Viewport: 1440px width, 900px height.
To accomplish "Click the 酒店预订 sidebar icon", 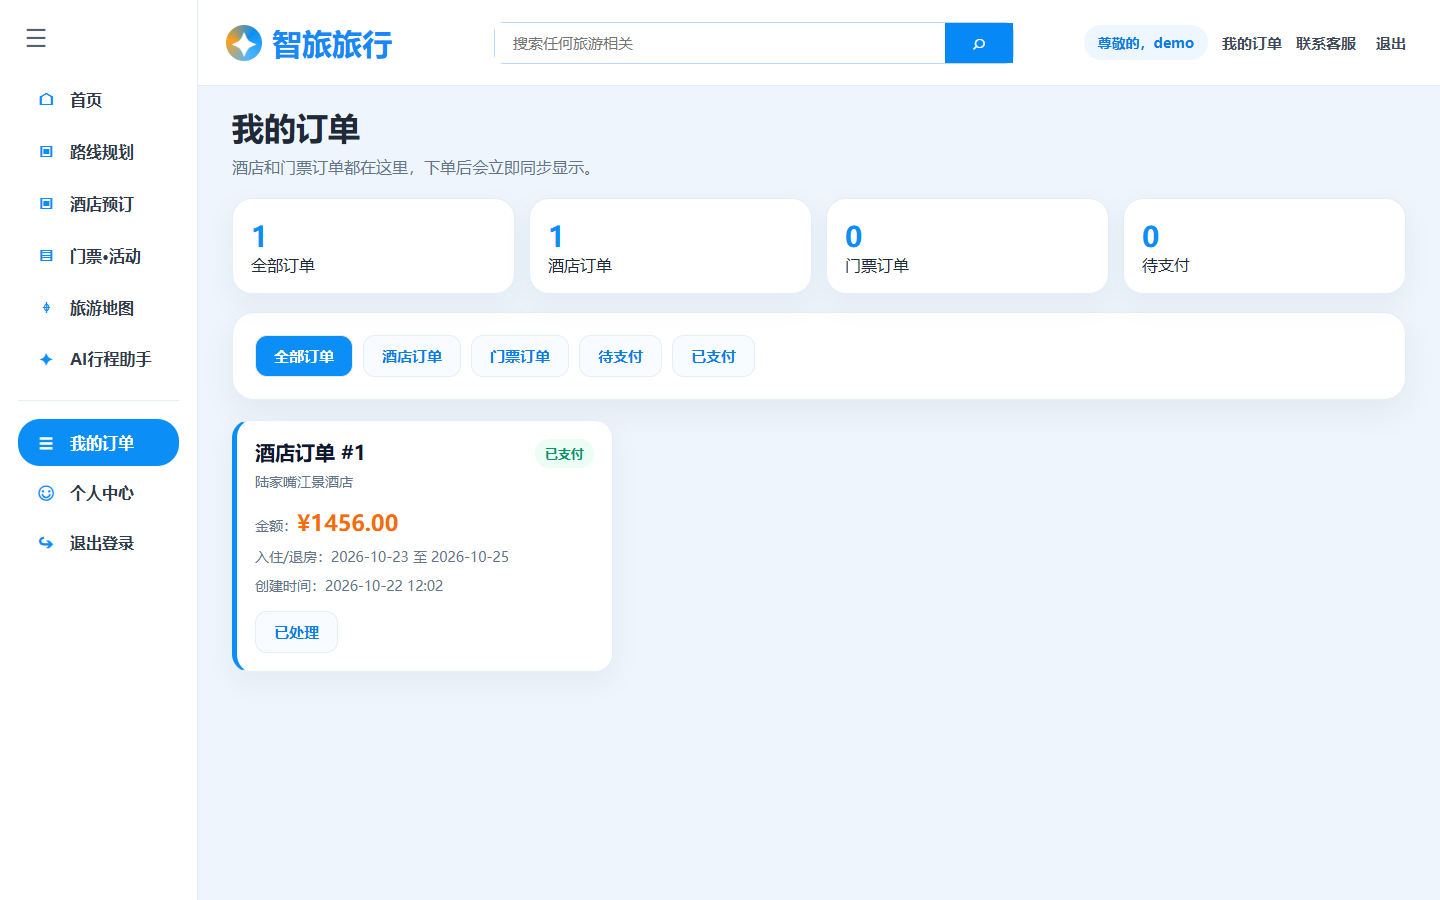I will click(x=46, y=203).
